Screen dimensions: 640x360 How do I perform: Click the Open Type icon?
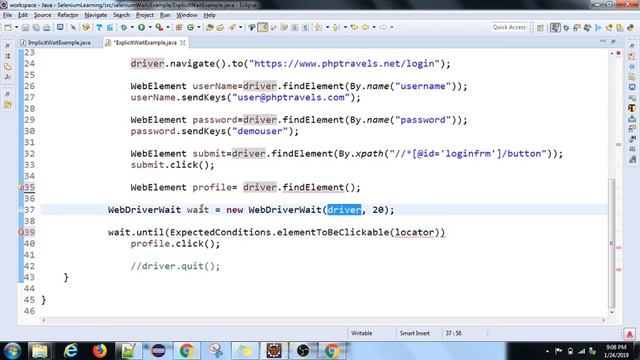[210, 27]
